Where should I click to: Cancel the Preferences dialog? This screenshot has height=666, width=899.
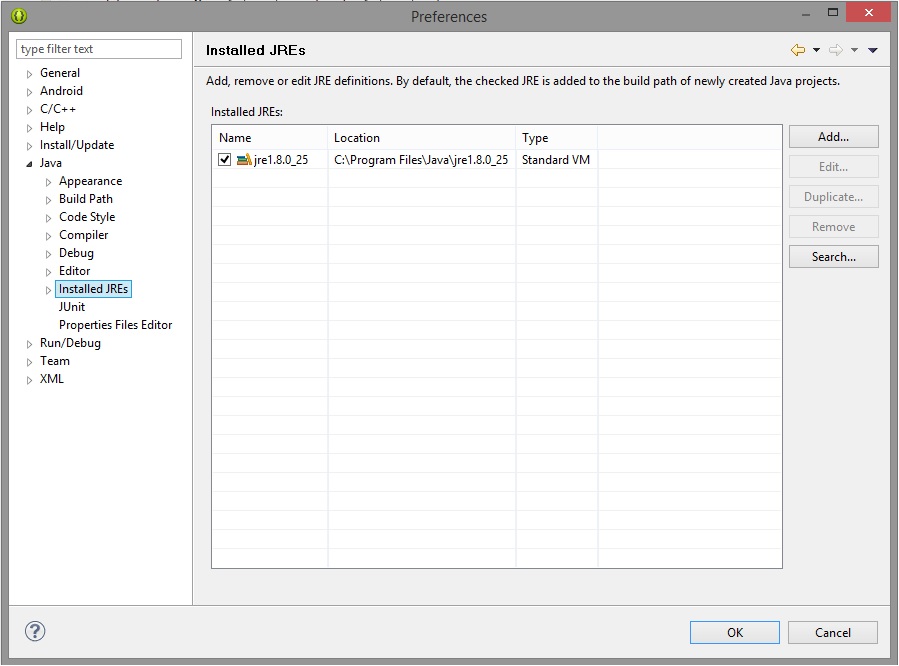(x=832, y=632)
